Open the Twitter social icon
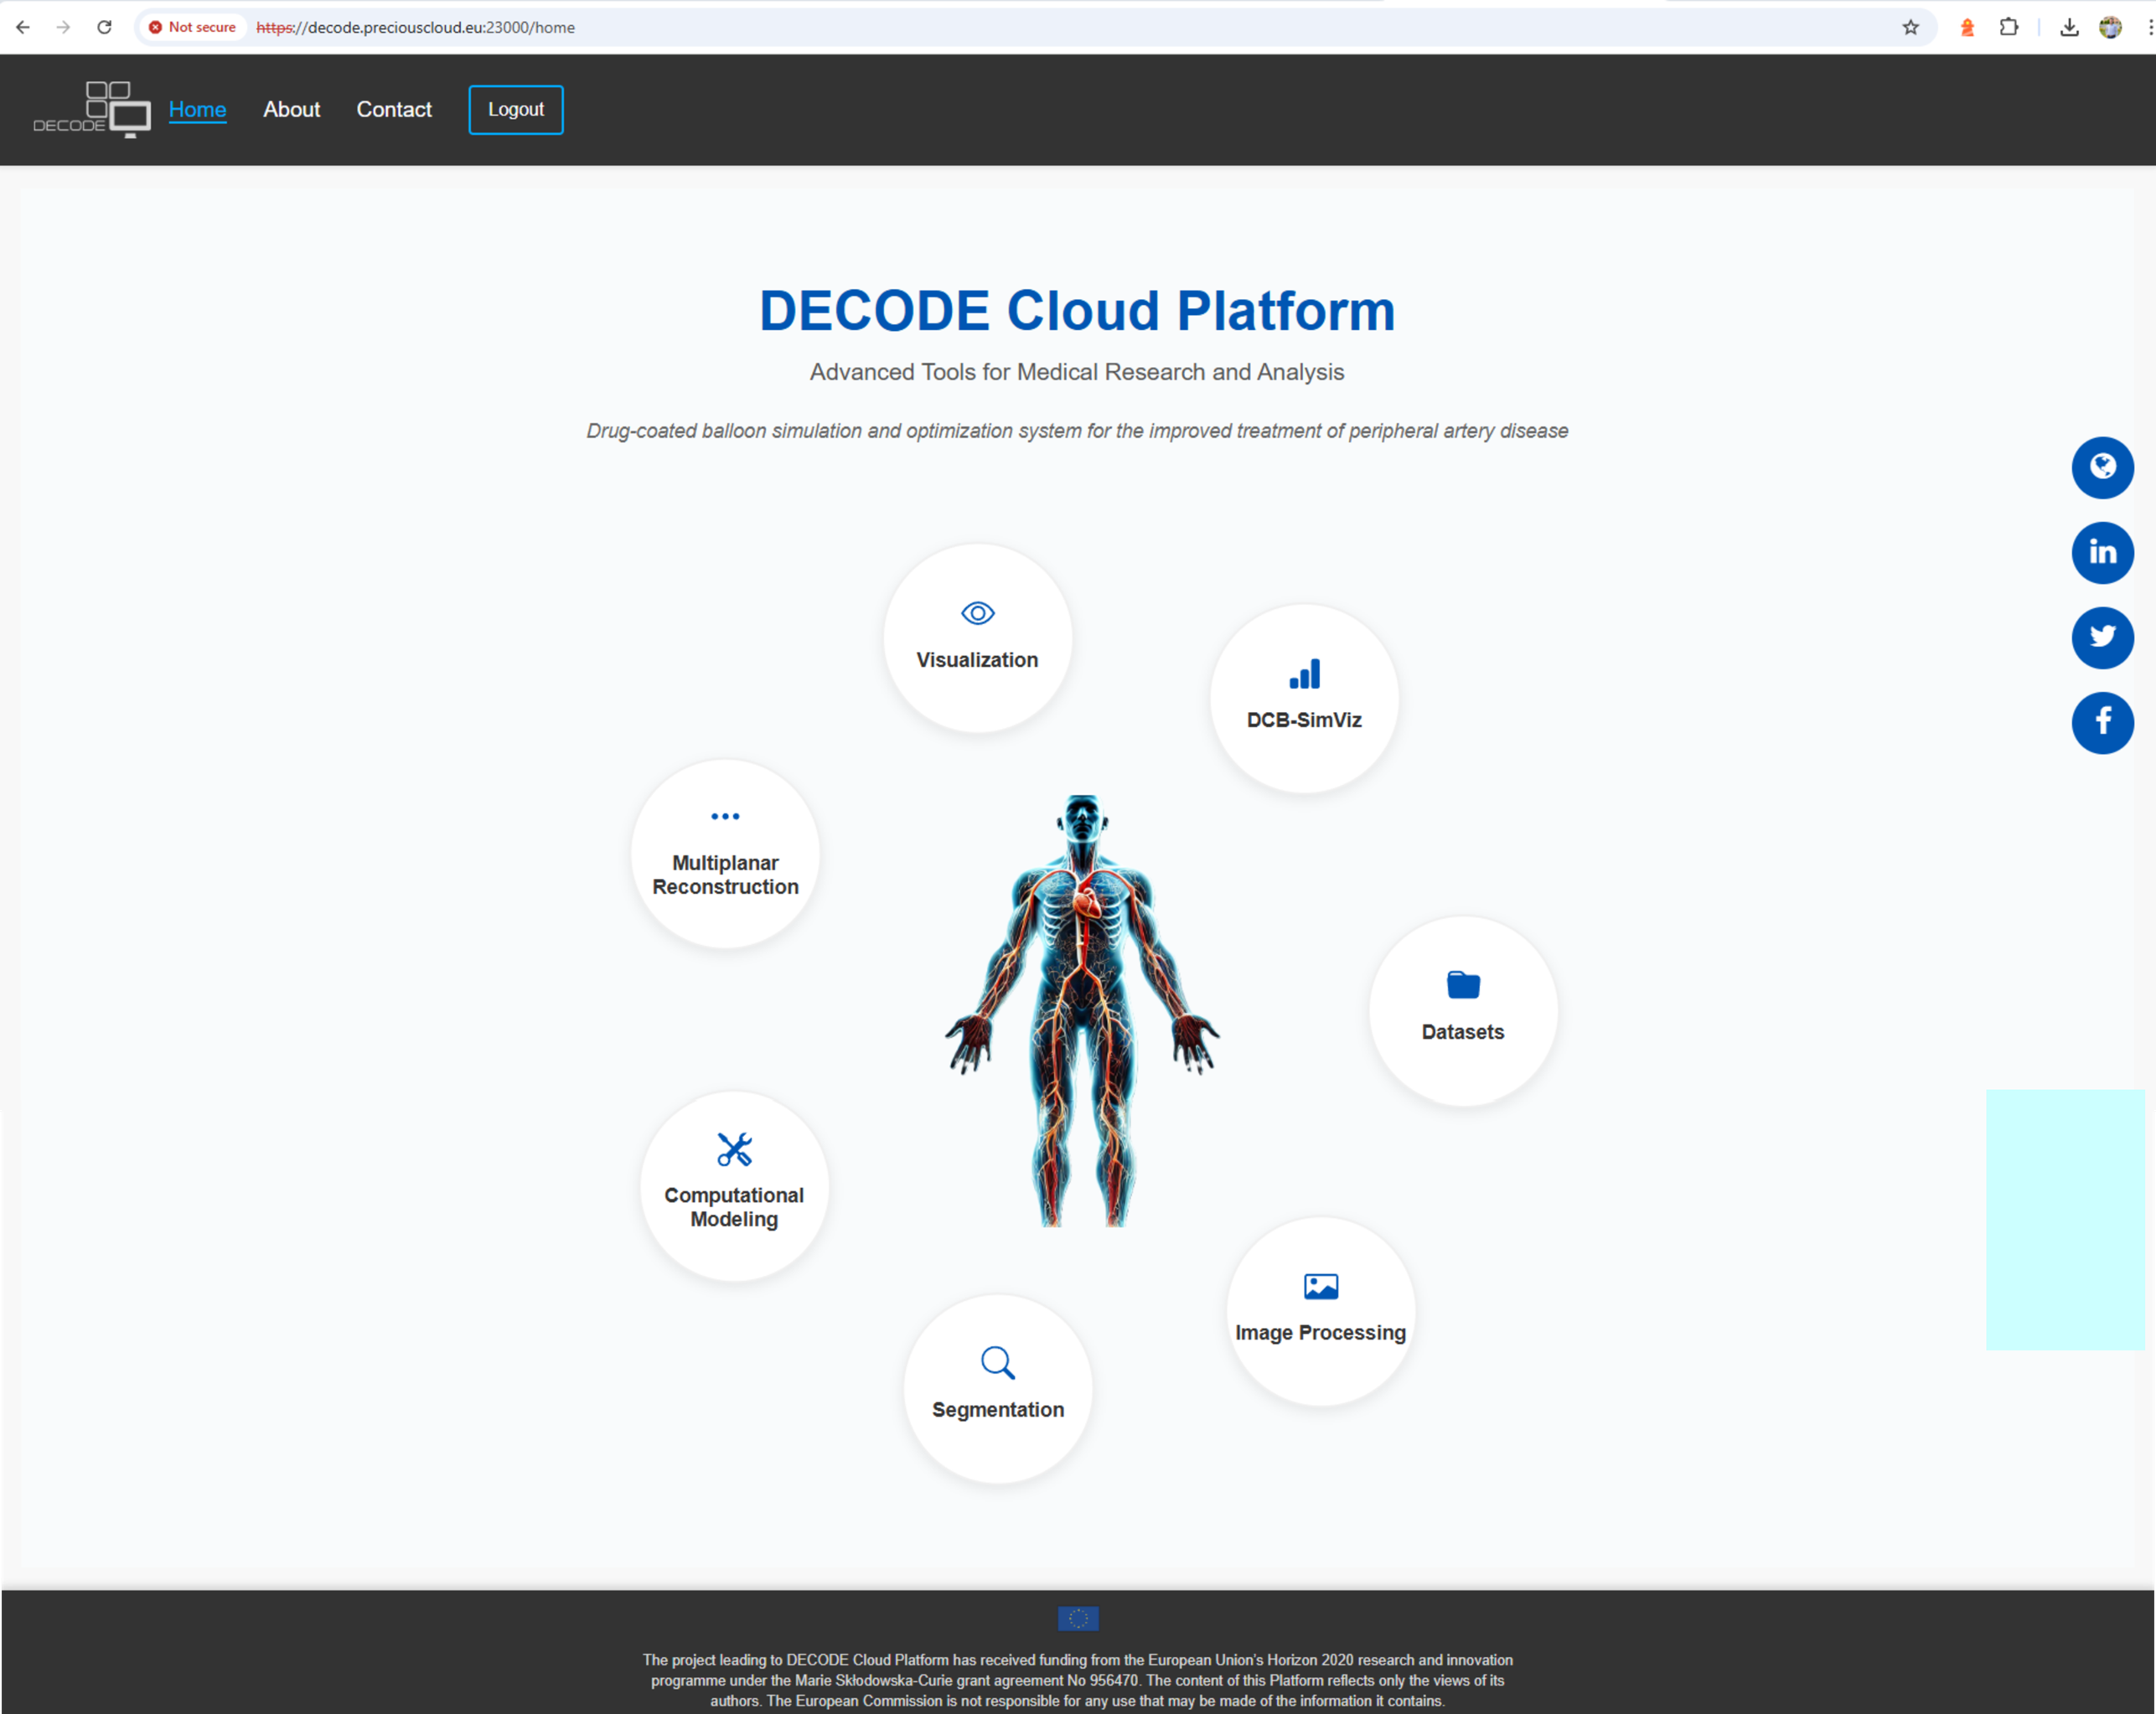The image size is (2156, 1714). tap(2102, 637)
